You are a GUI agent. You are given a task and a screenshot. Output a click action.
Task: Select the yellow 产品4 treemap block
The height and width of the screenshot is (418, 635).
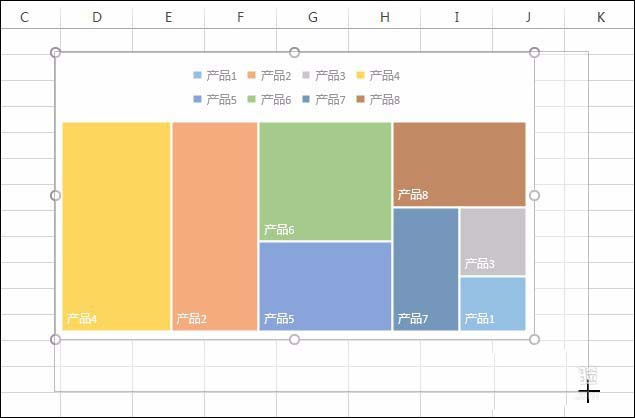pos(116,225)
